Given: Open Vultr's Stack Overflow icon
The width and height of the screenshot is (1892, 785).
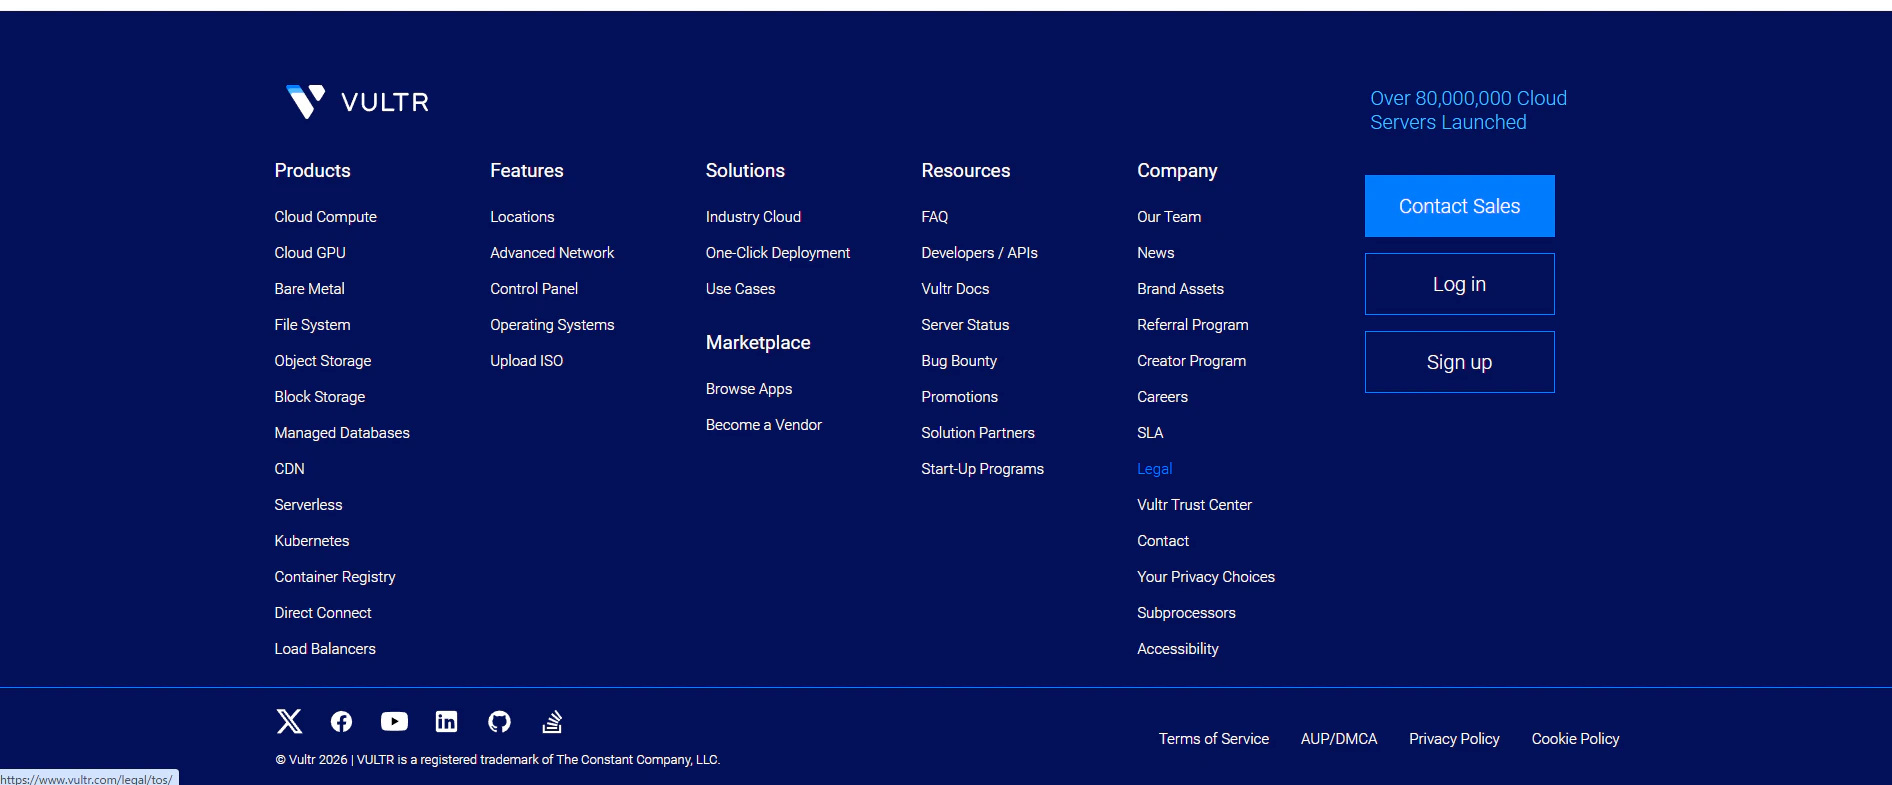Looking at the screenshot, I should (x=552, y=721).
